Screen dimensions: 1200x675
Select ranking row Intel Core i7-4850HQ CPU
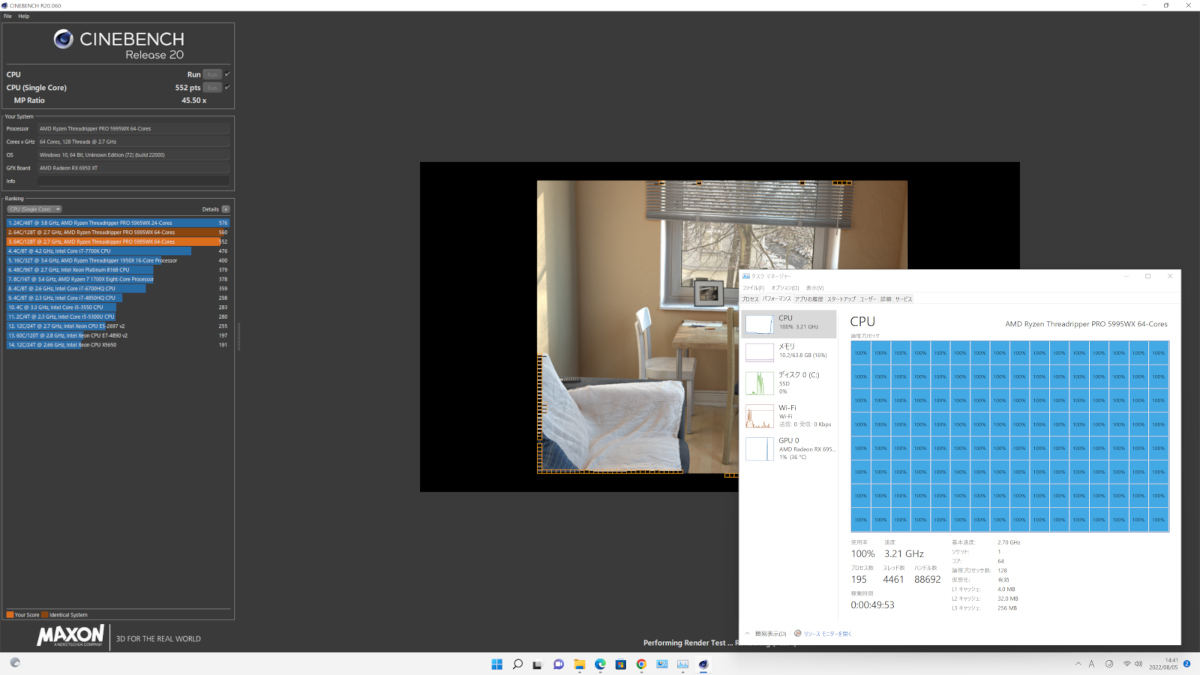[118, 297]
